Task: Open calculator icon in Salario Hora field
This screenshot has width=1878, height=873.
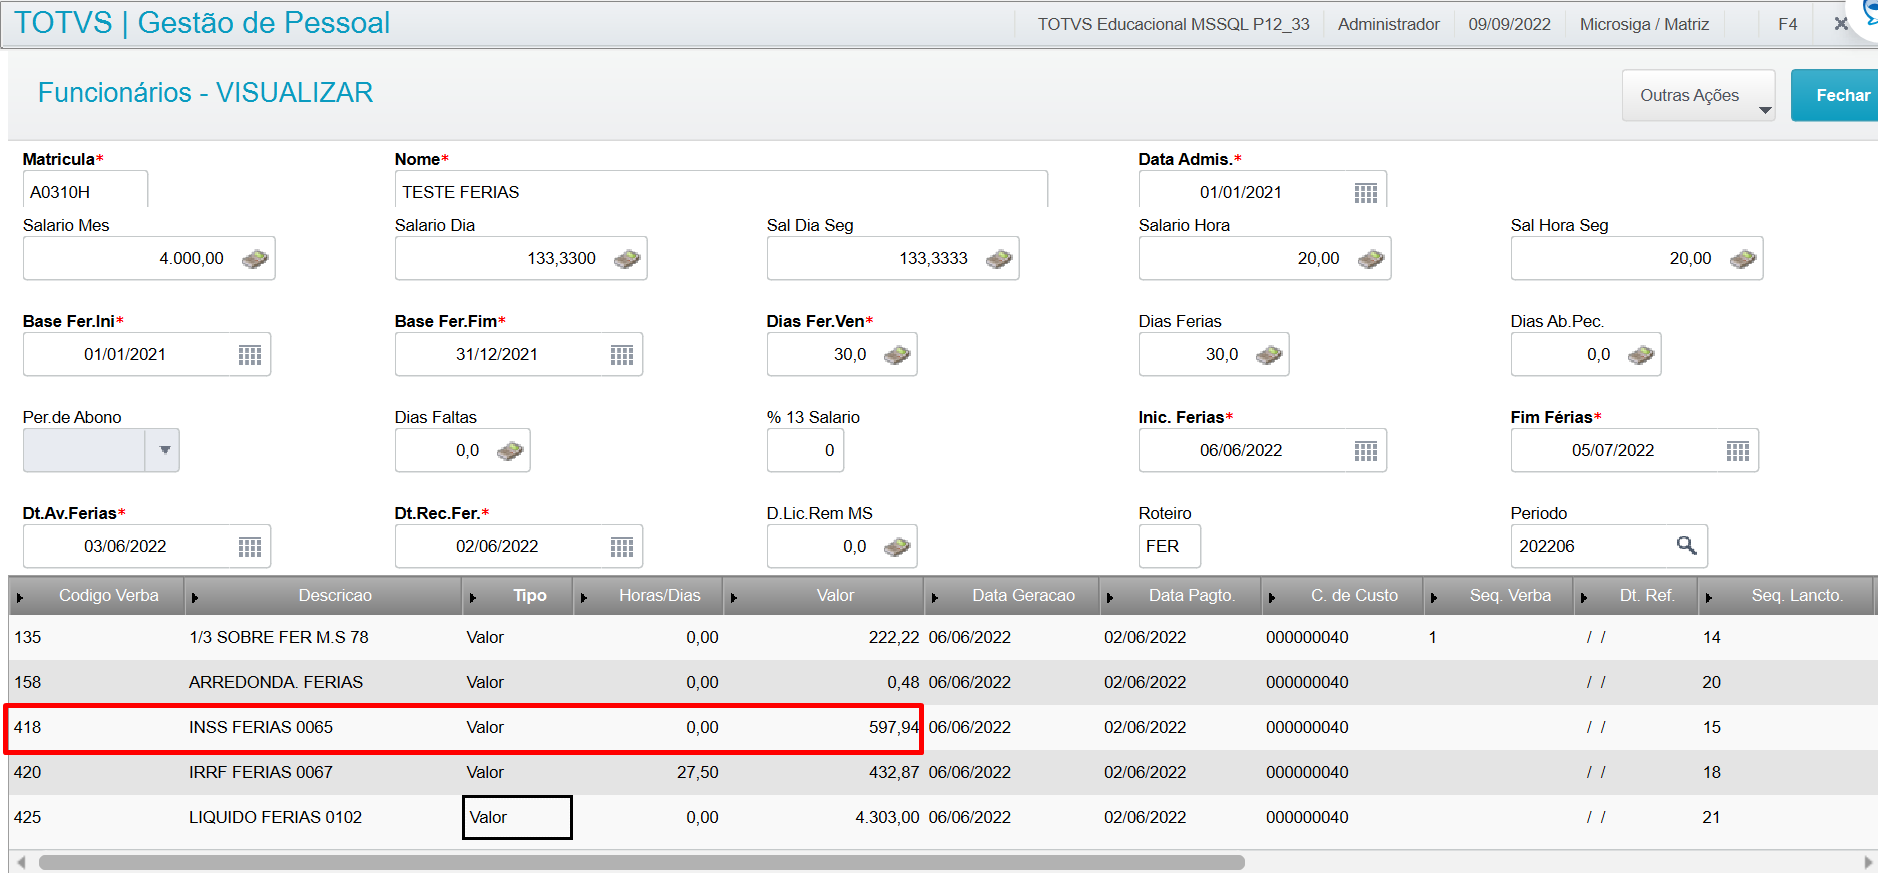Action: 1371,259
